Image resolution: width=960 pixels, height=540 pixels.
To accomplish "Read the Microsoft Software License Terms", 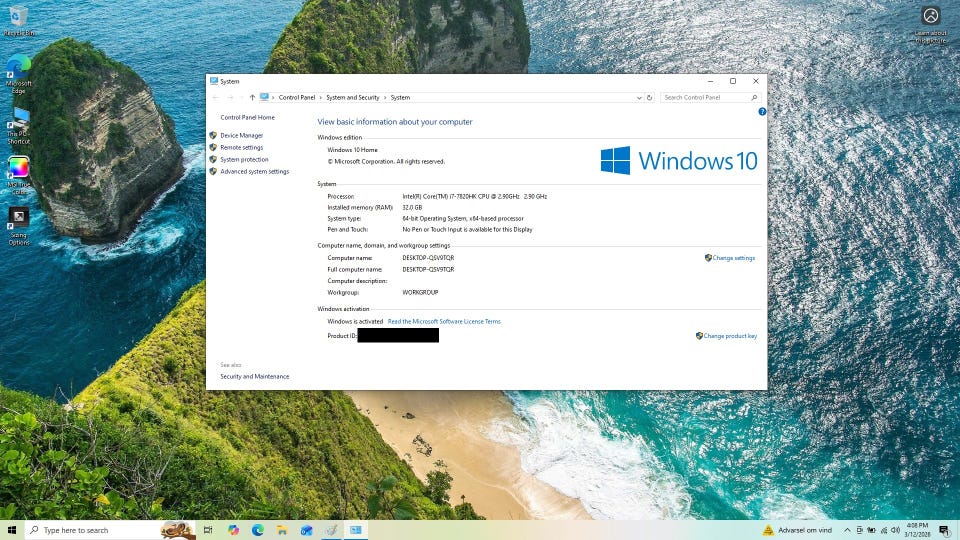I will pyautogui.click(x=444, y=321).
